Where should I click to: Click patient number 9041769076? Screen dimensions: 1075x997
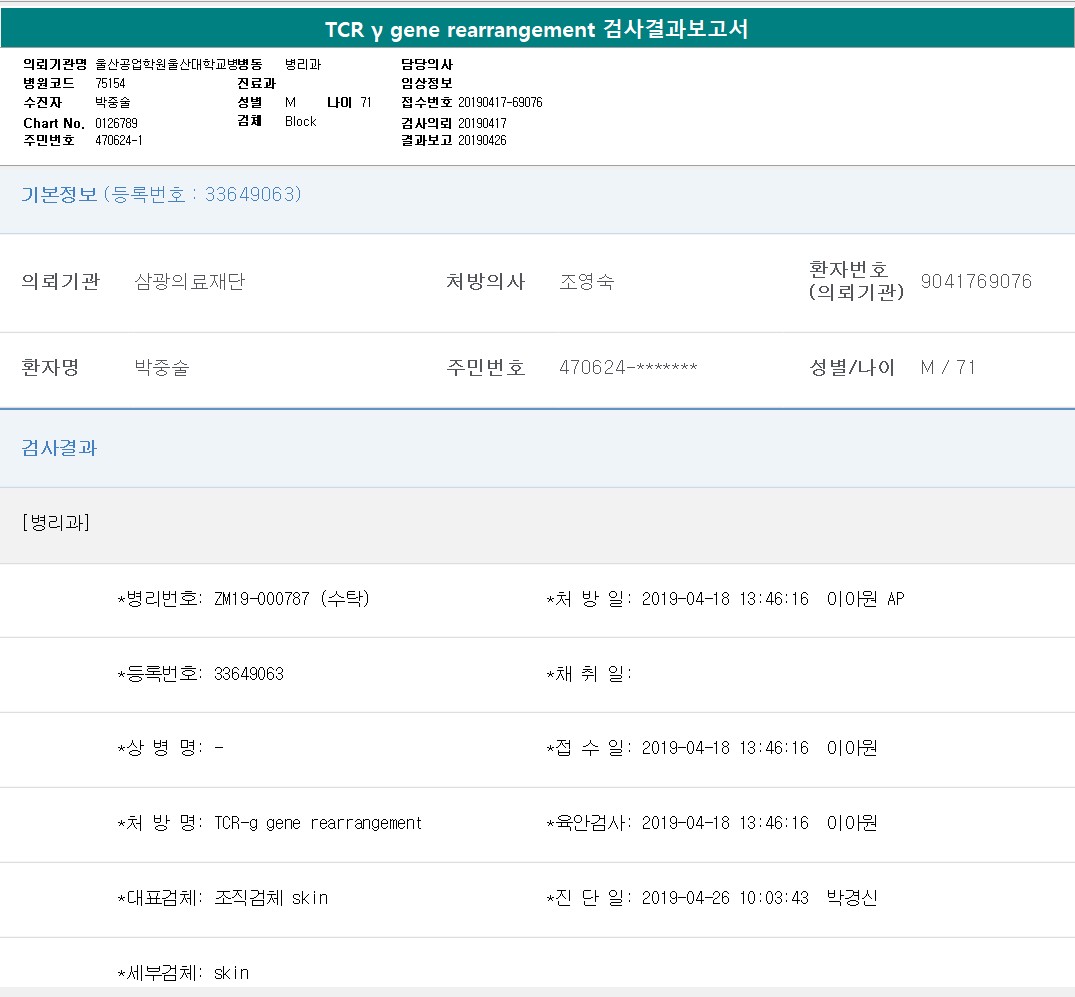tap(975, 282)
